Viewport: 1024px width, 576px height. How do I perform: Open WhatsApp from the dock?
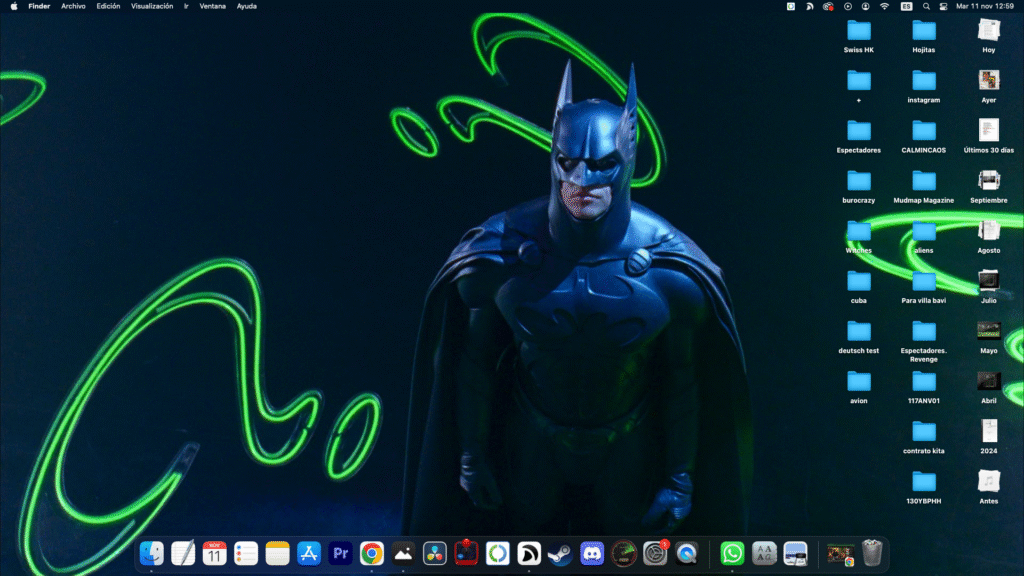733,553
